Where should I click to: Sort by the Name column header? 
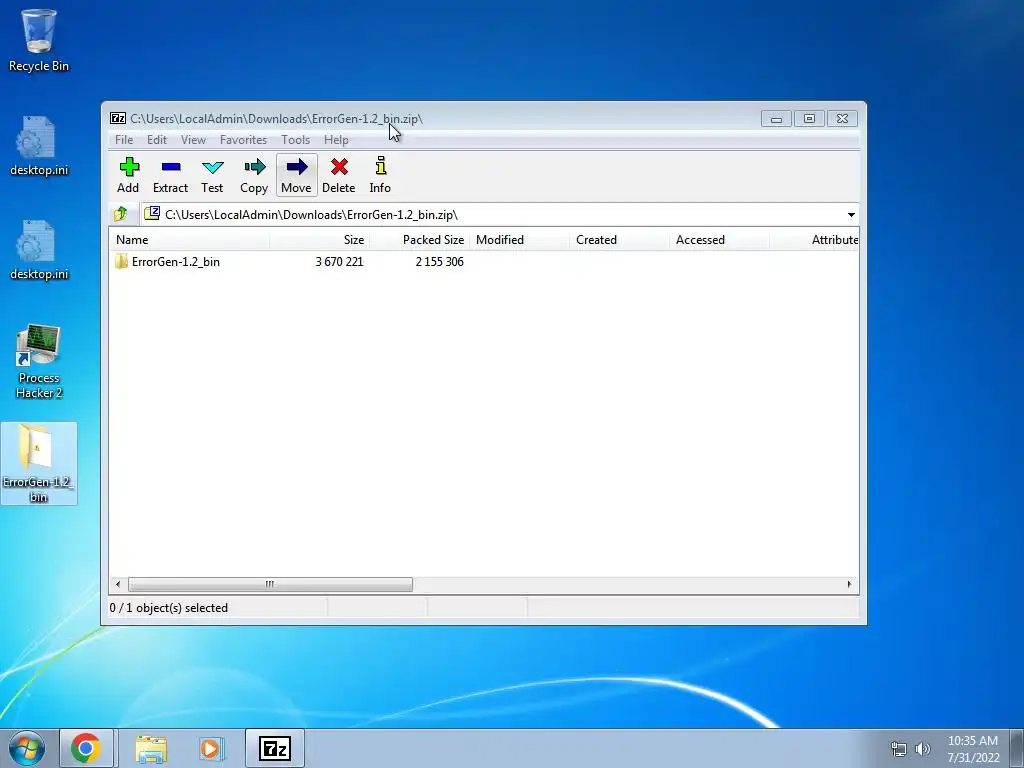click(x=189, y=240)
